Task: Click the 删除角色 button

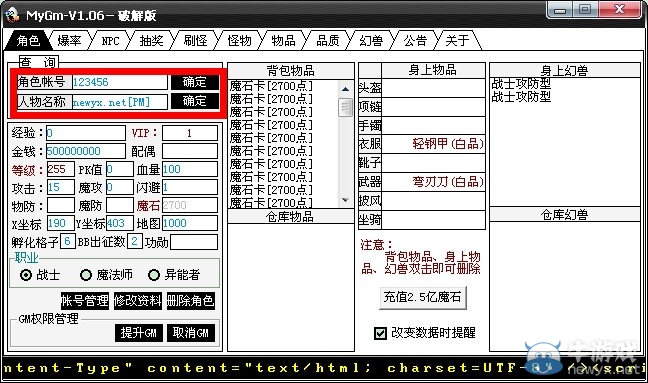Action: [191, 301]
